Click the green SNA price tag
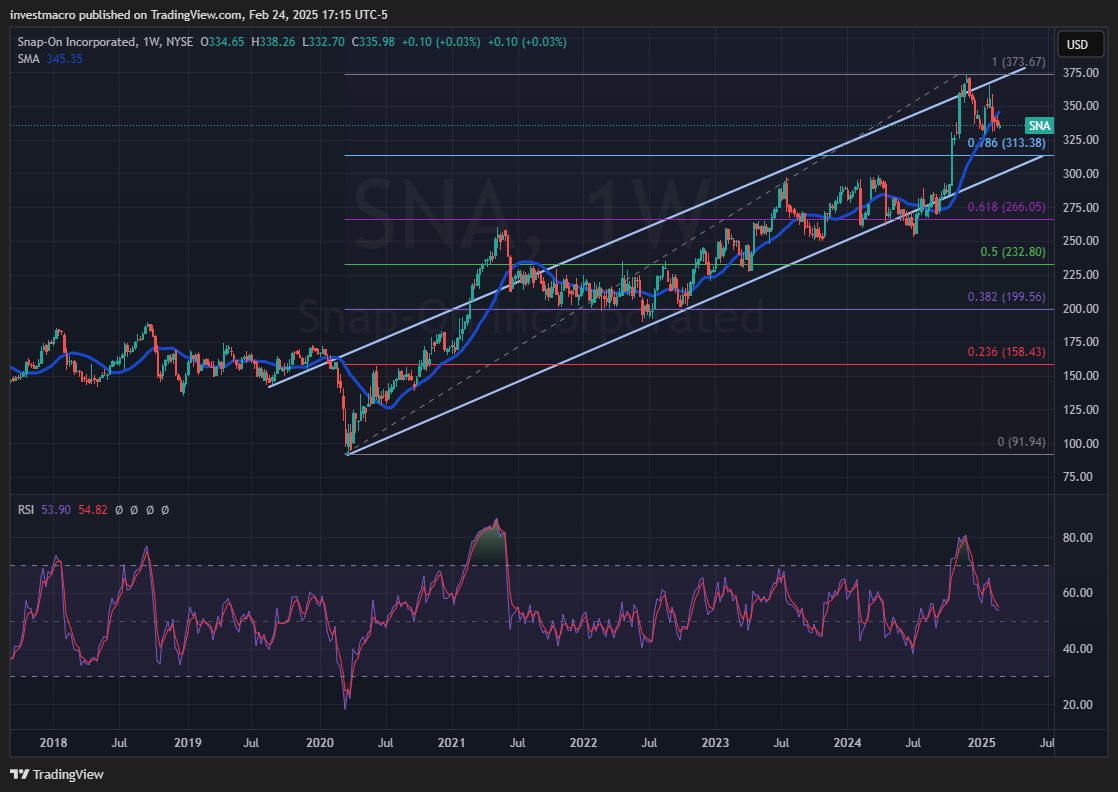Viewport: 1118px width, 792px height. [1040, 126]
